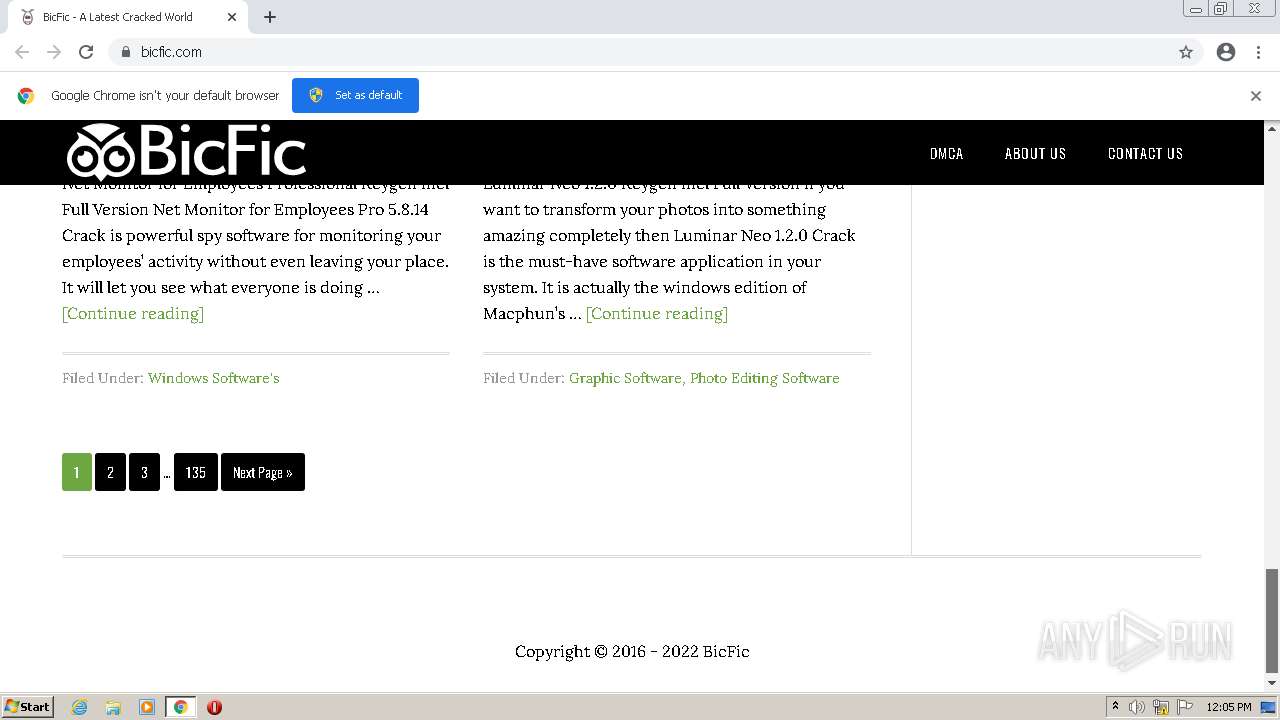Click the volume speaker tray icon
1280x720 pixels.
[x=1137, y=707]
